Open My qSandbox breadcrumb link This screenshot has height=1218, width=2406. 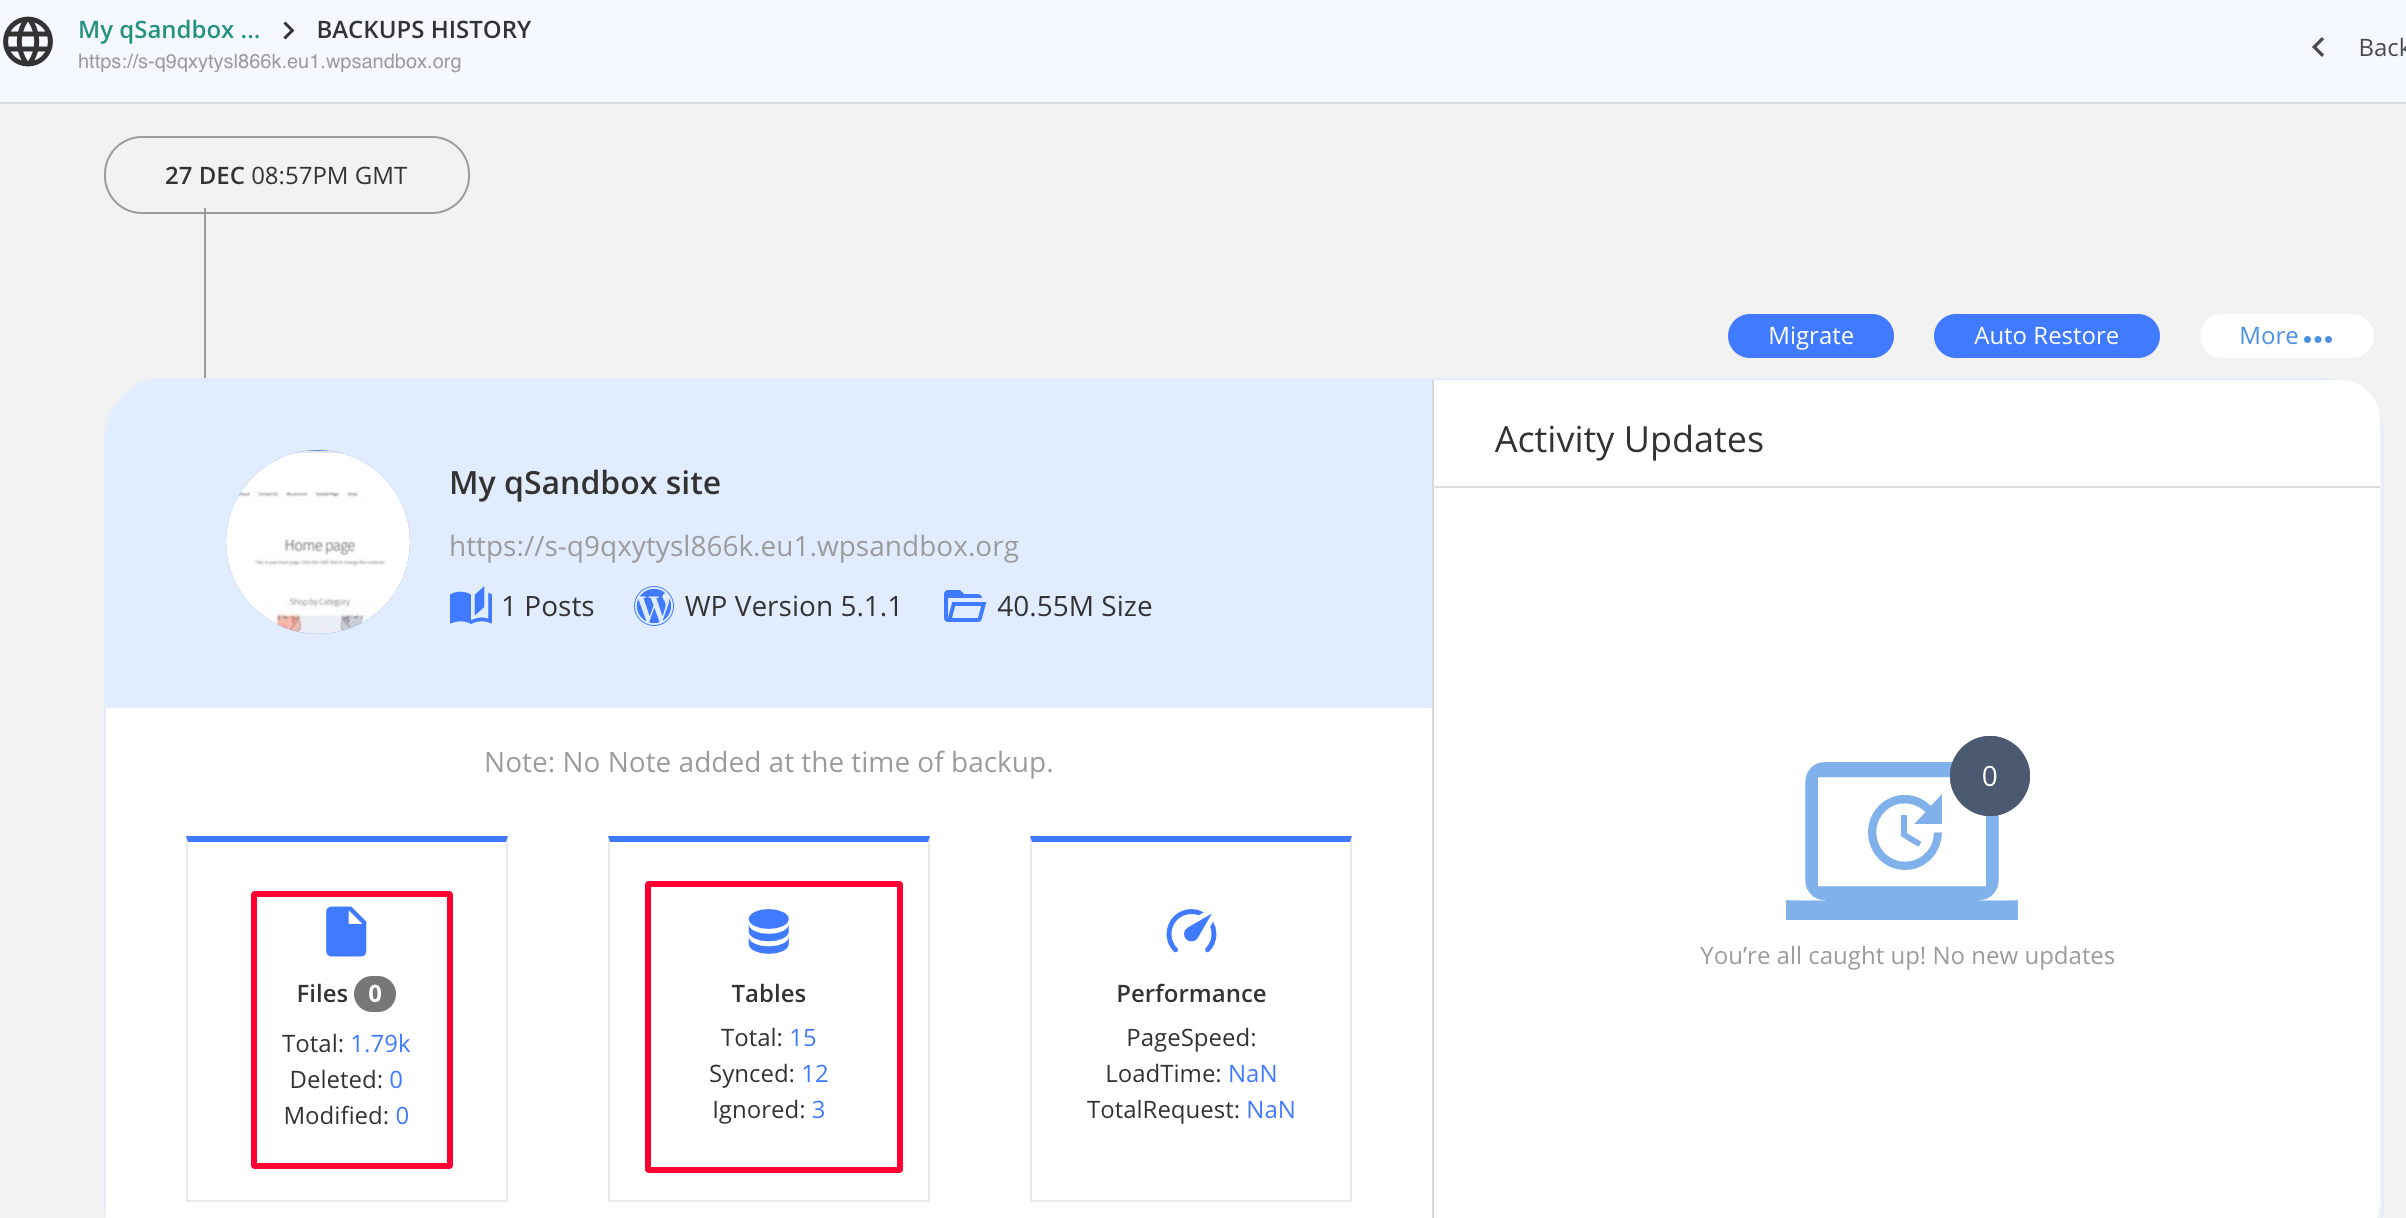click(x=169, y=30)
